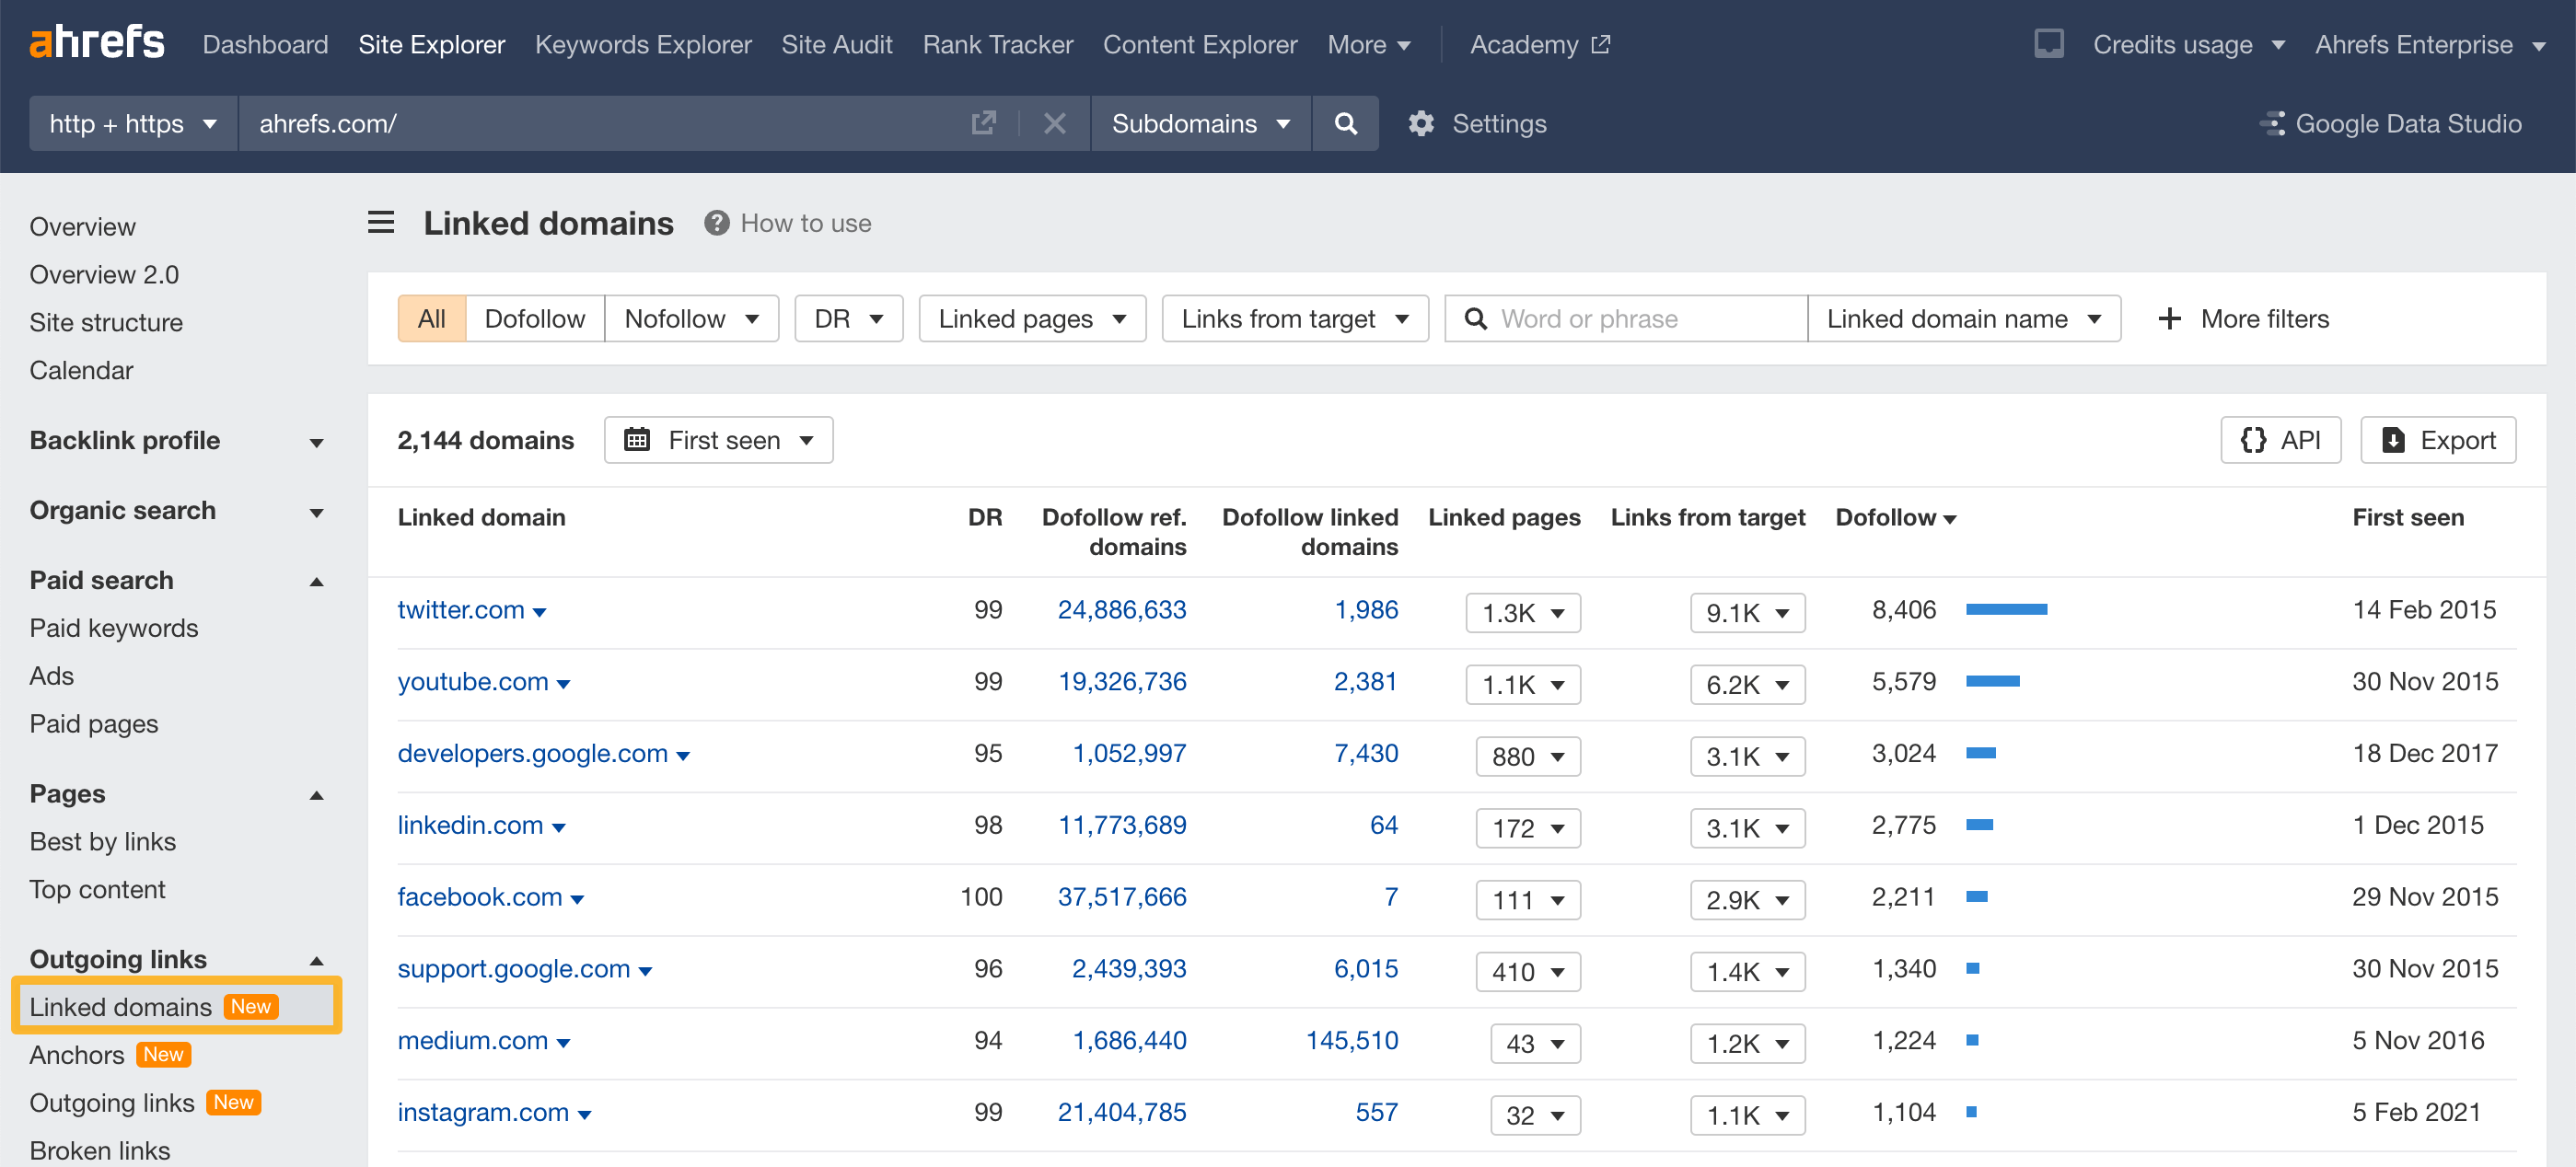Open Links from target filter

1295,318
